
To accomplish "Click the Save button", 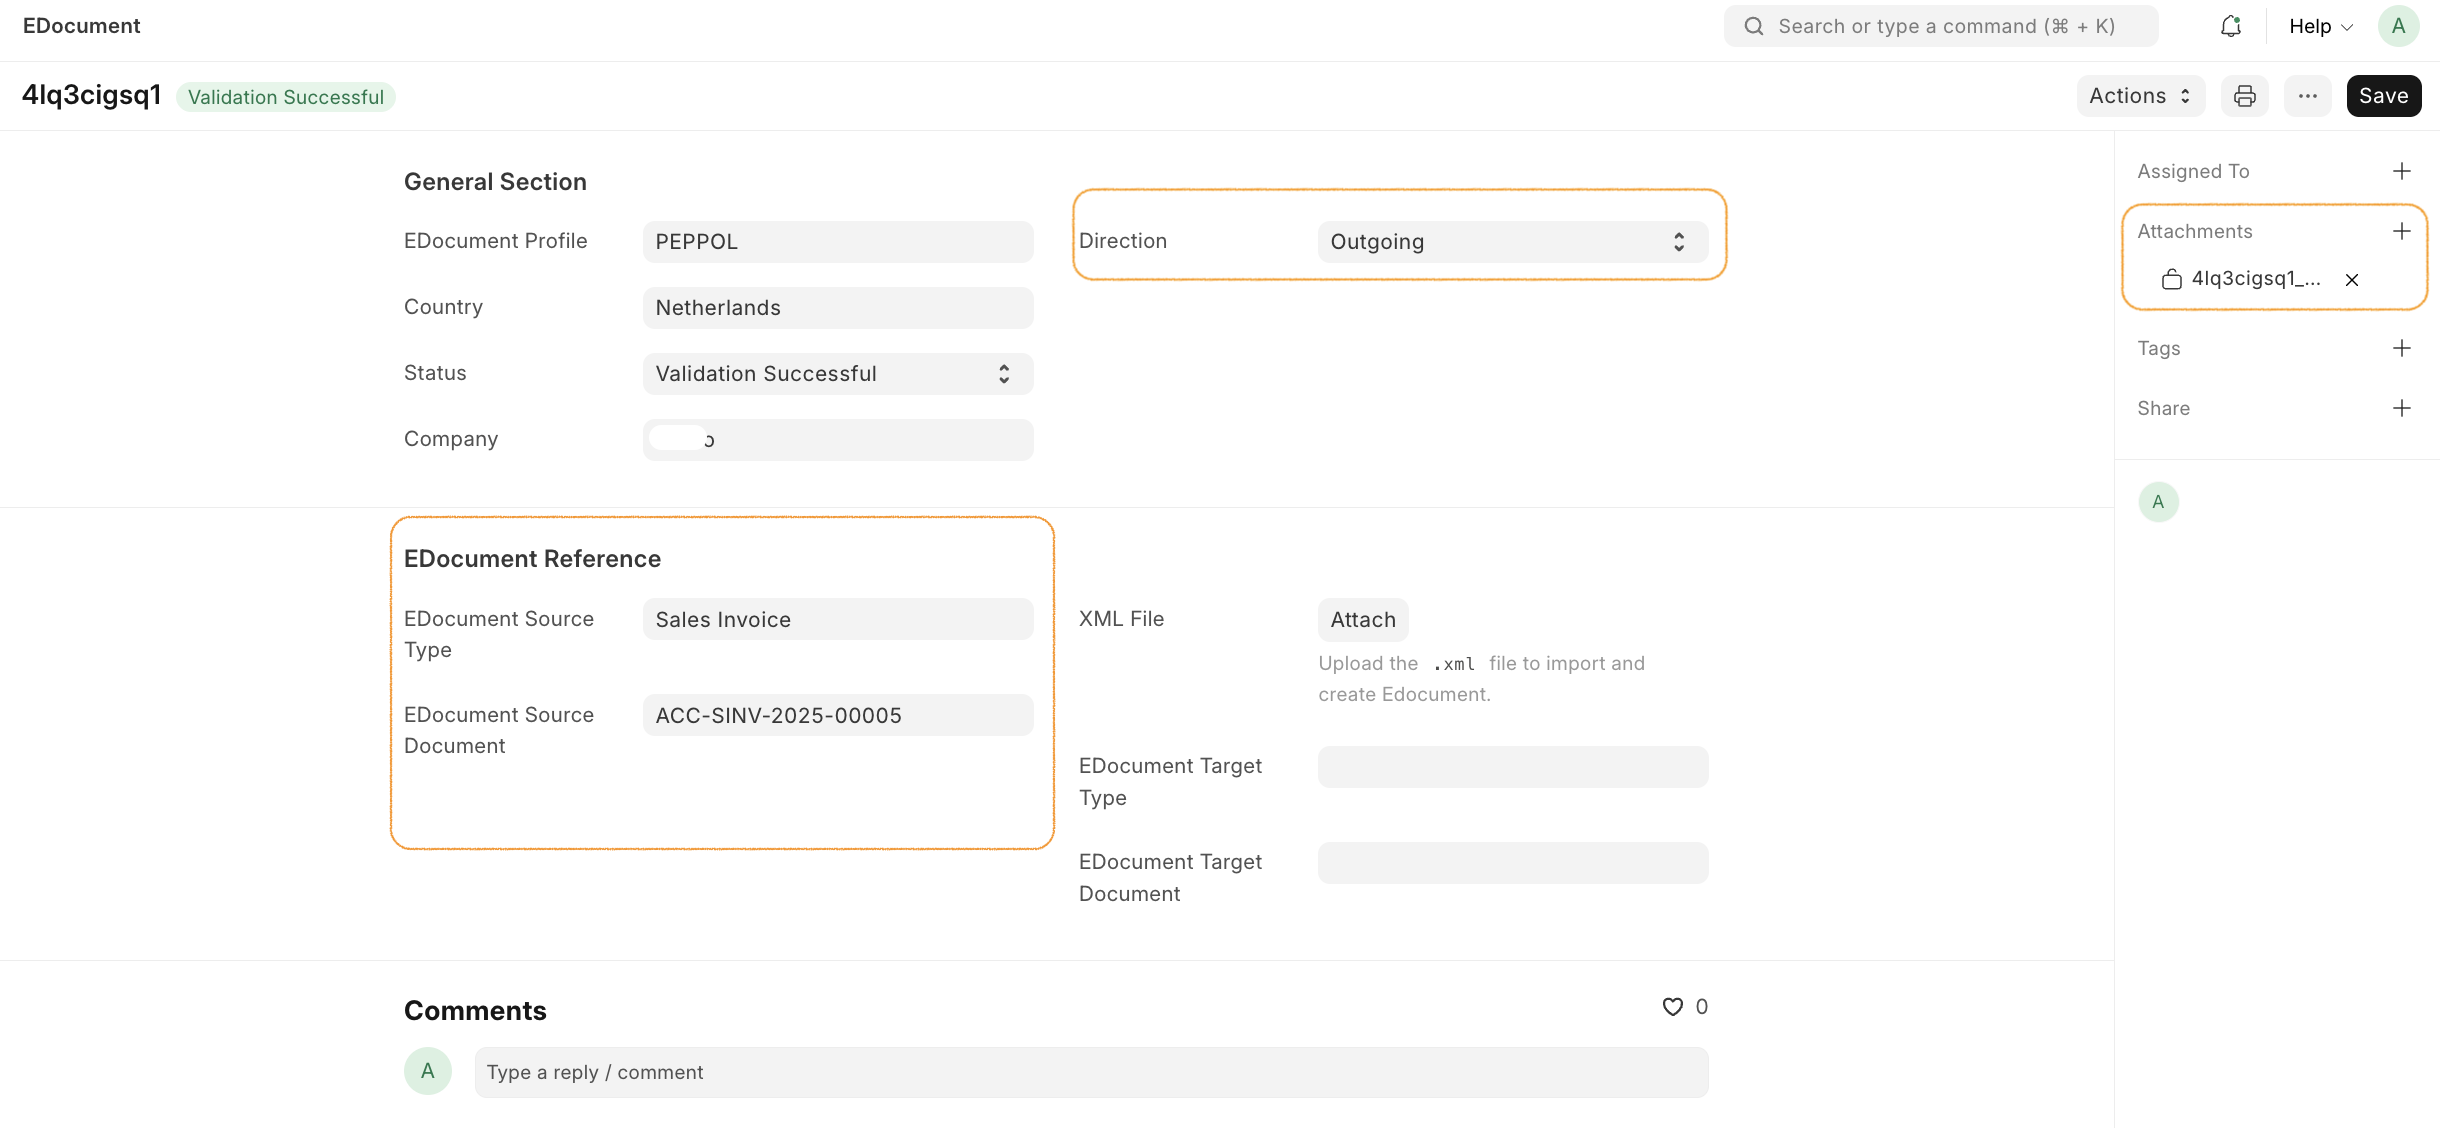I will click(2383, 96).
